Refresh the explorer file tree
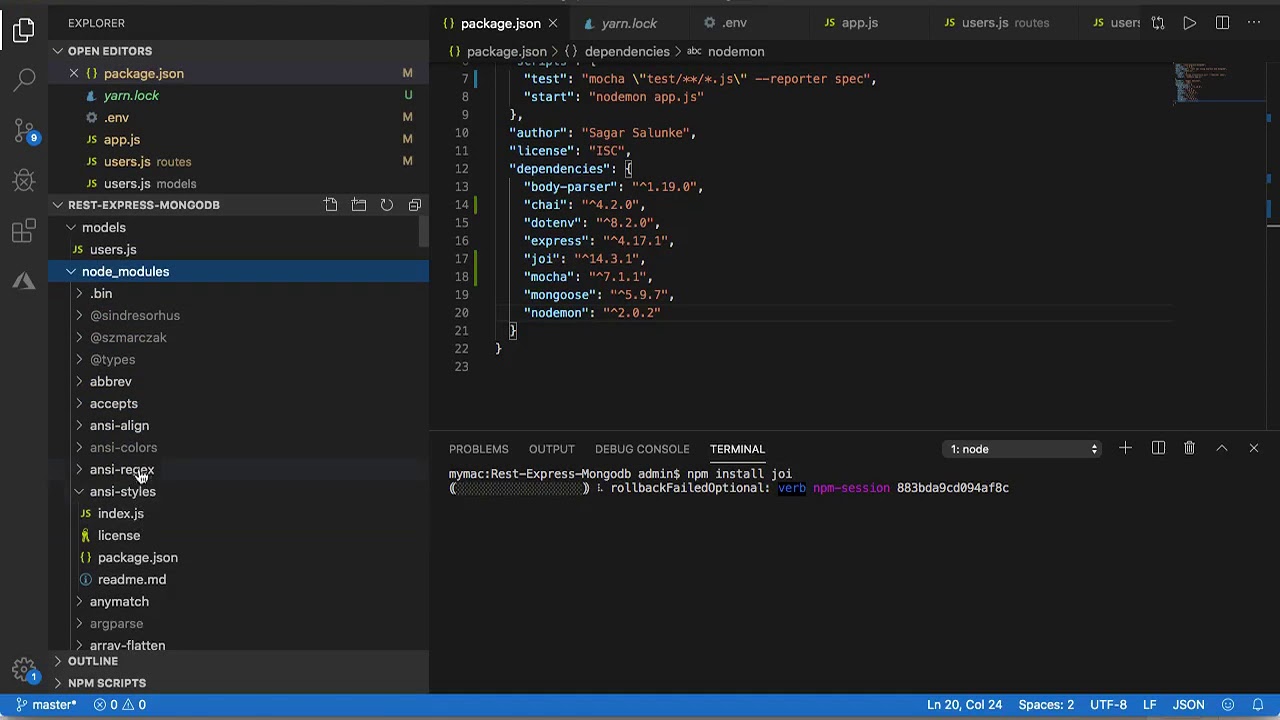 point(387,205)
